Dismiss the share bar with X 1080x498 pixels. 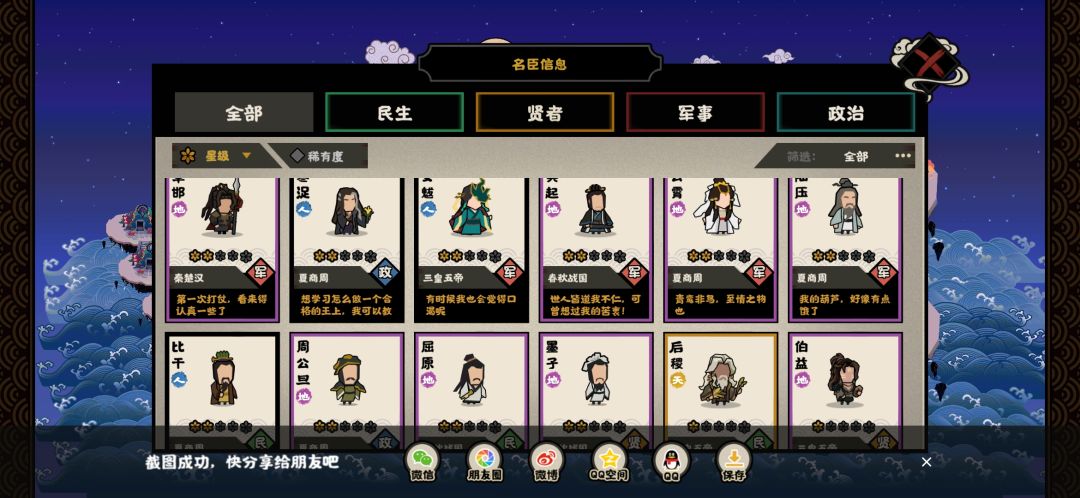926,462
